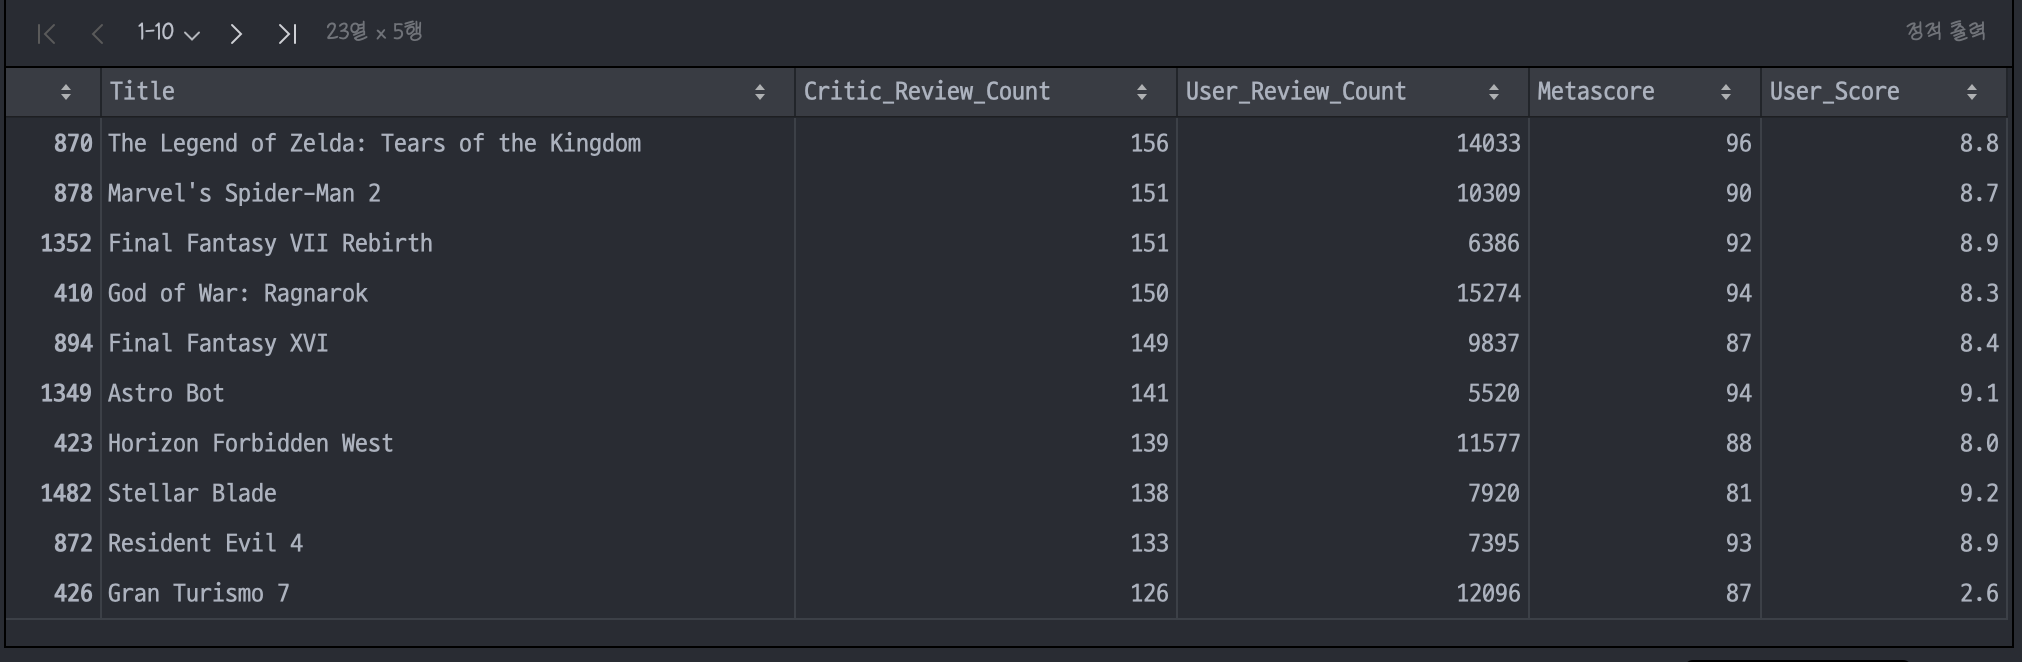Click critic review count 150
The height and width of the screenshot is (662, 2022).
1149,293
